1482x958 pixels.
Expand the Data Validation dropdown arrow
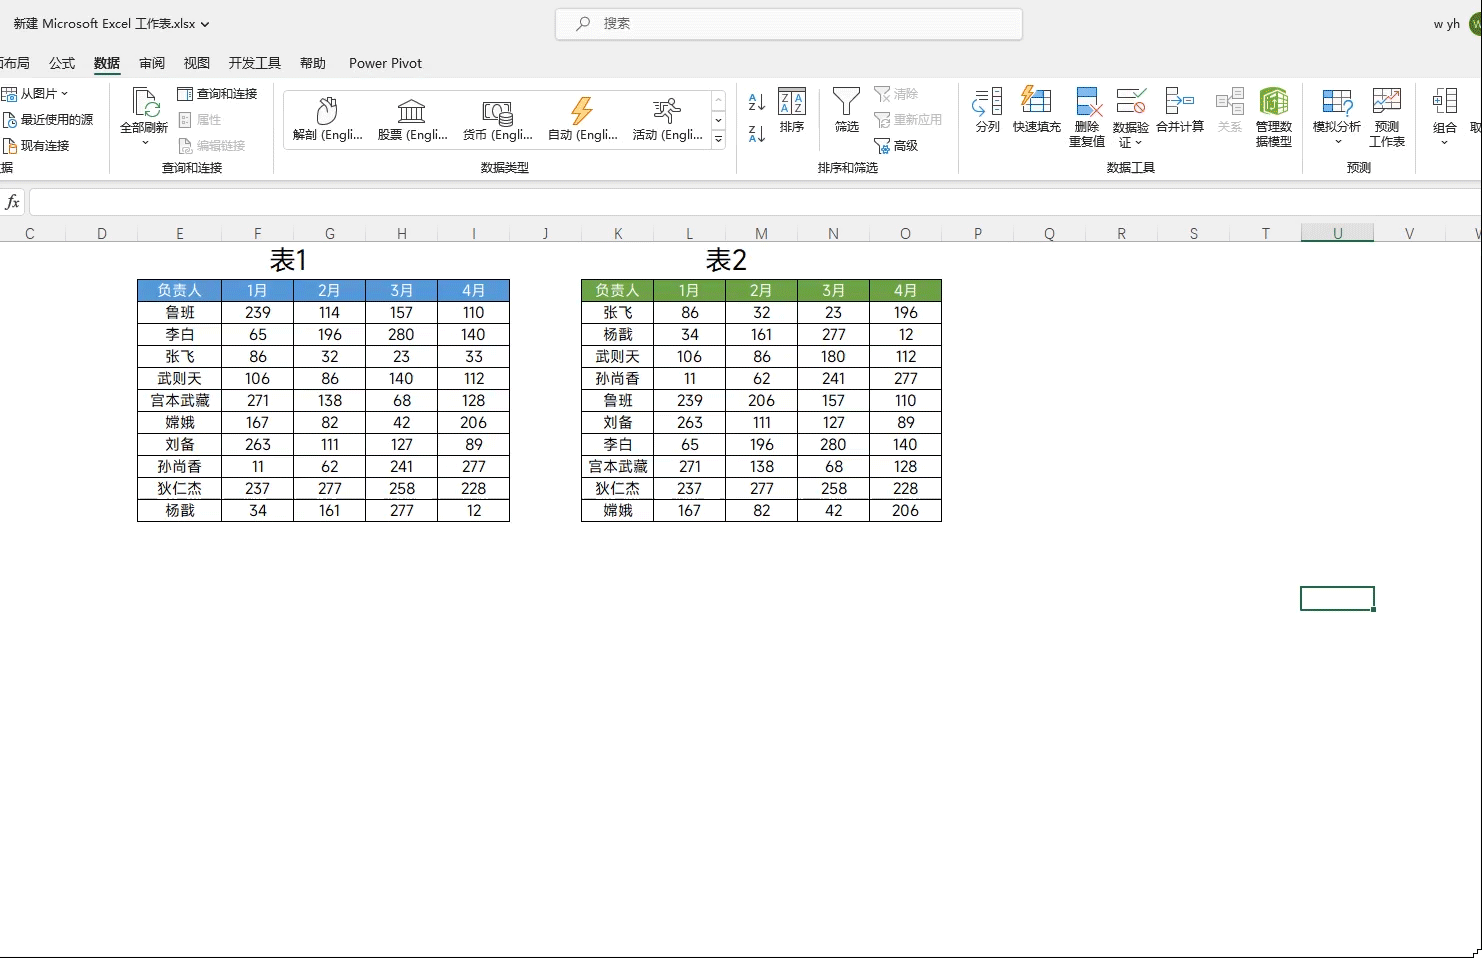1138,143
